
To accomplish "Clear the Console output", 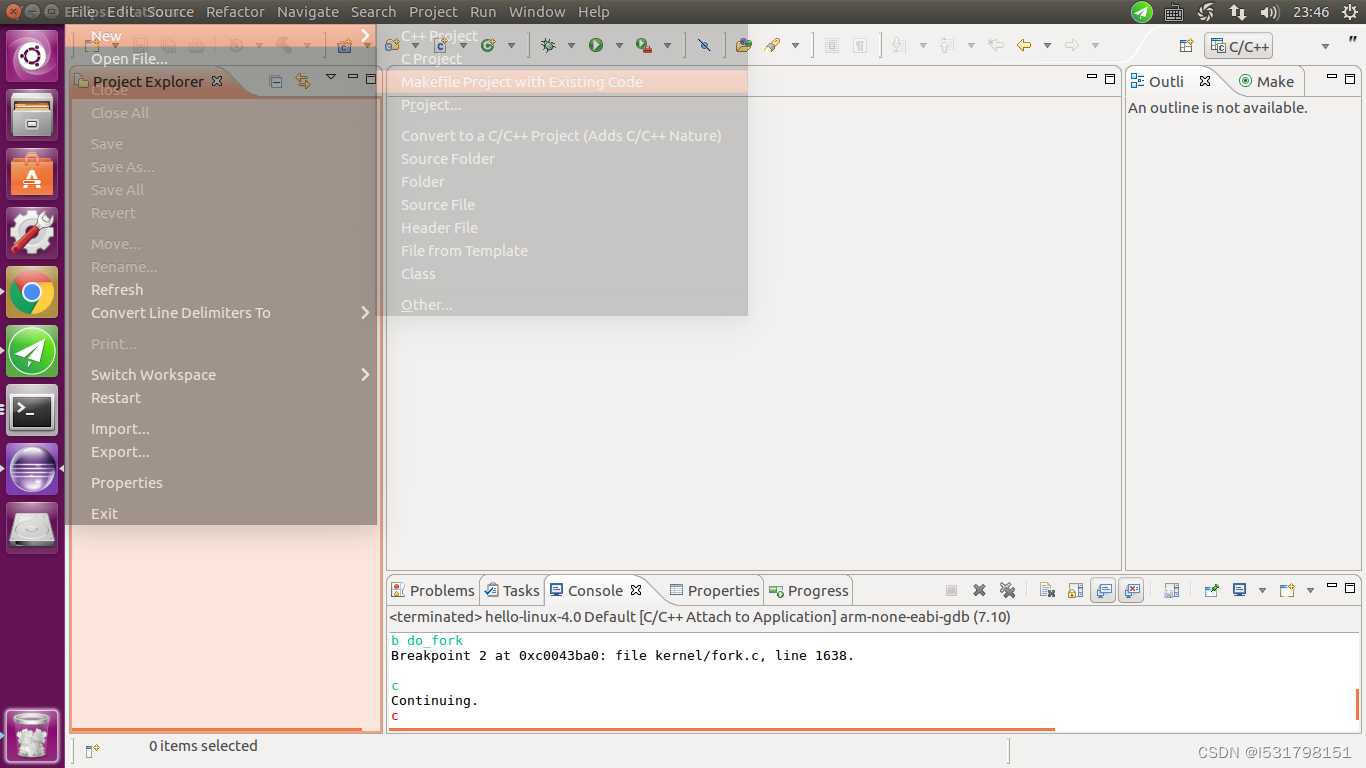I will pyautogui.click(x=1047, y=590).
